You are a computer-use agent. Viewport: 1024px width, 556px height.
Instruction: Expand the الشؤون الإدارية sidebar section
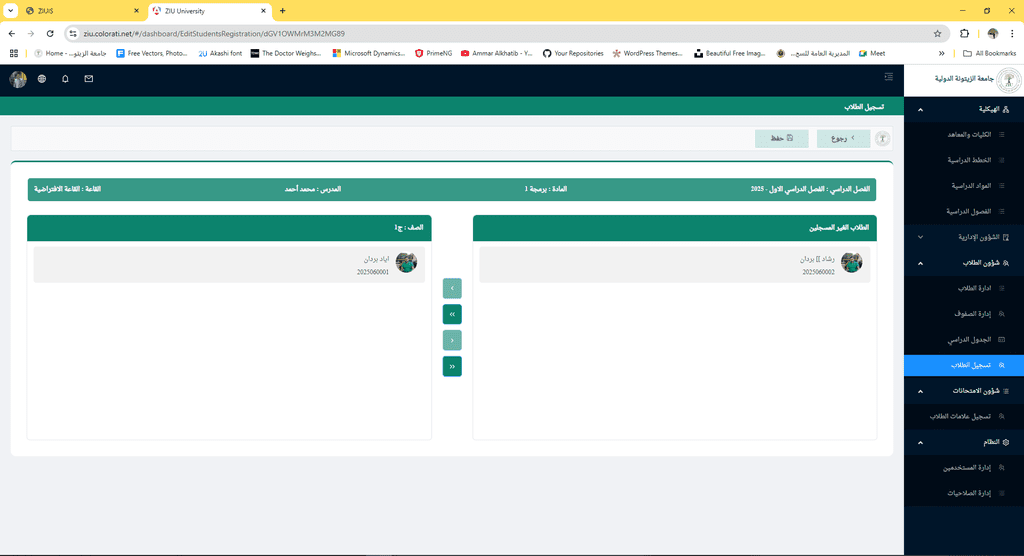coord(964,237)
